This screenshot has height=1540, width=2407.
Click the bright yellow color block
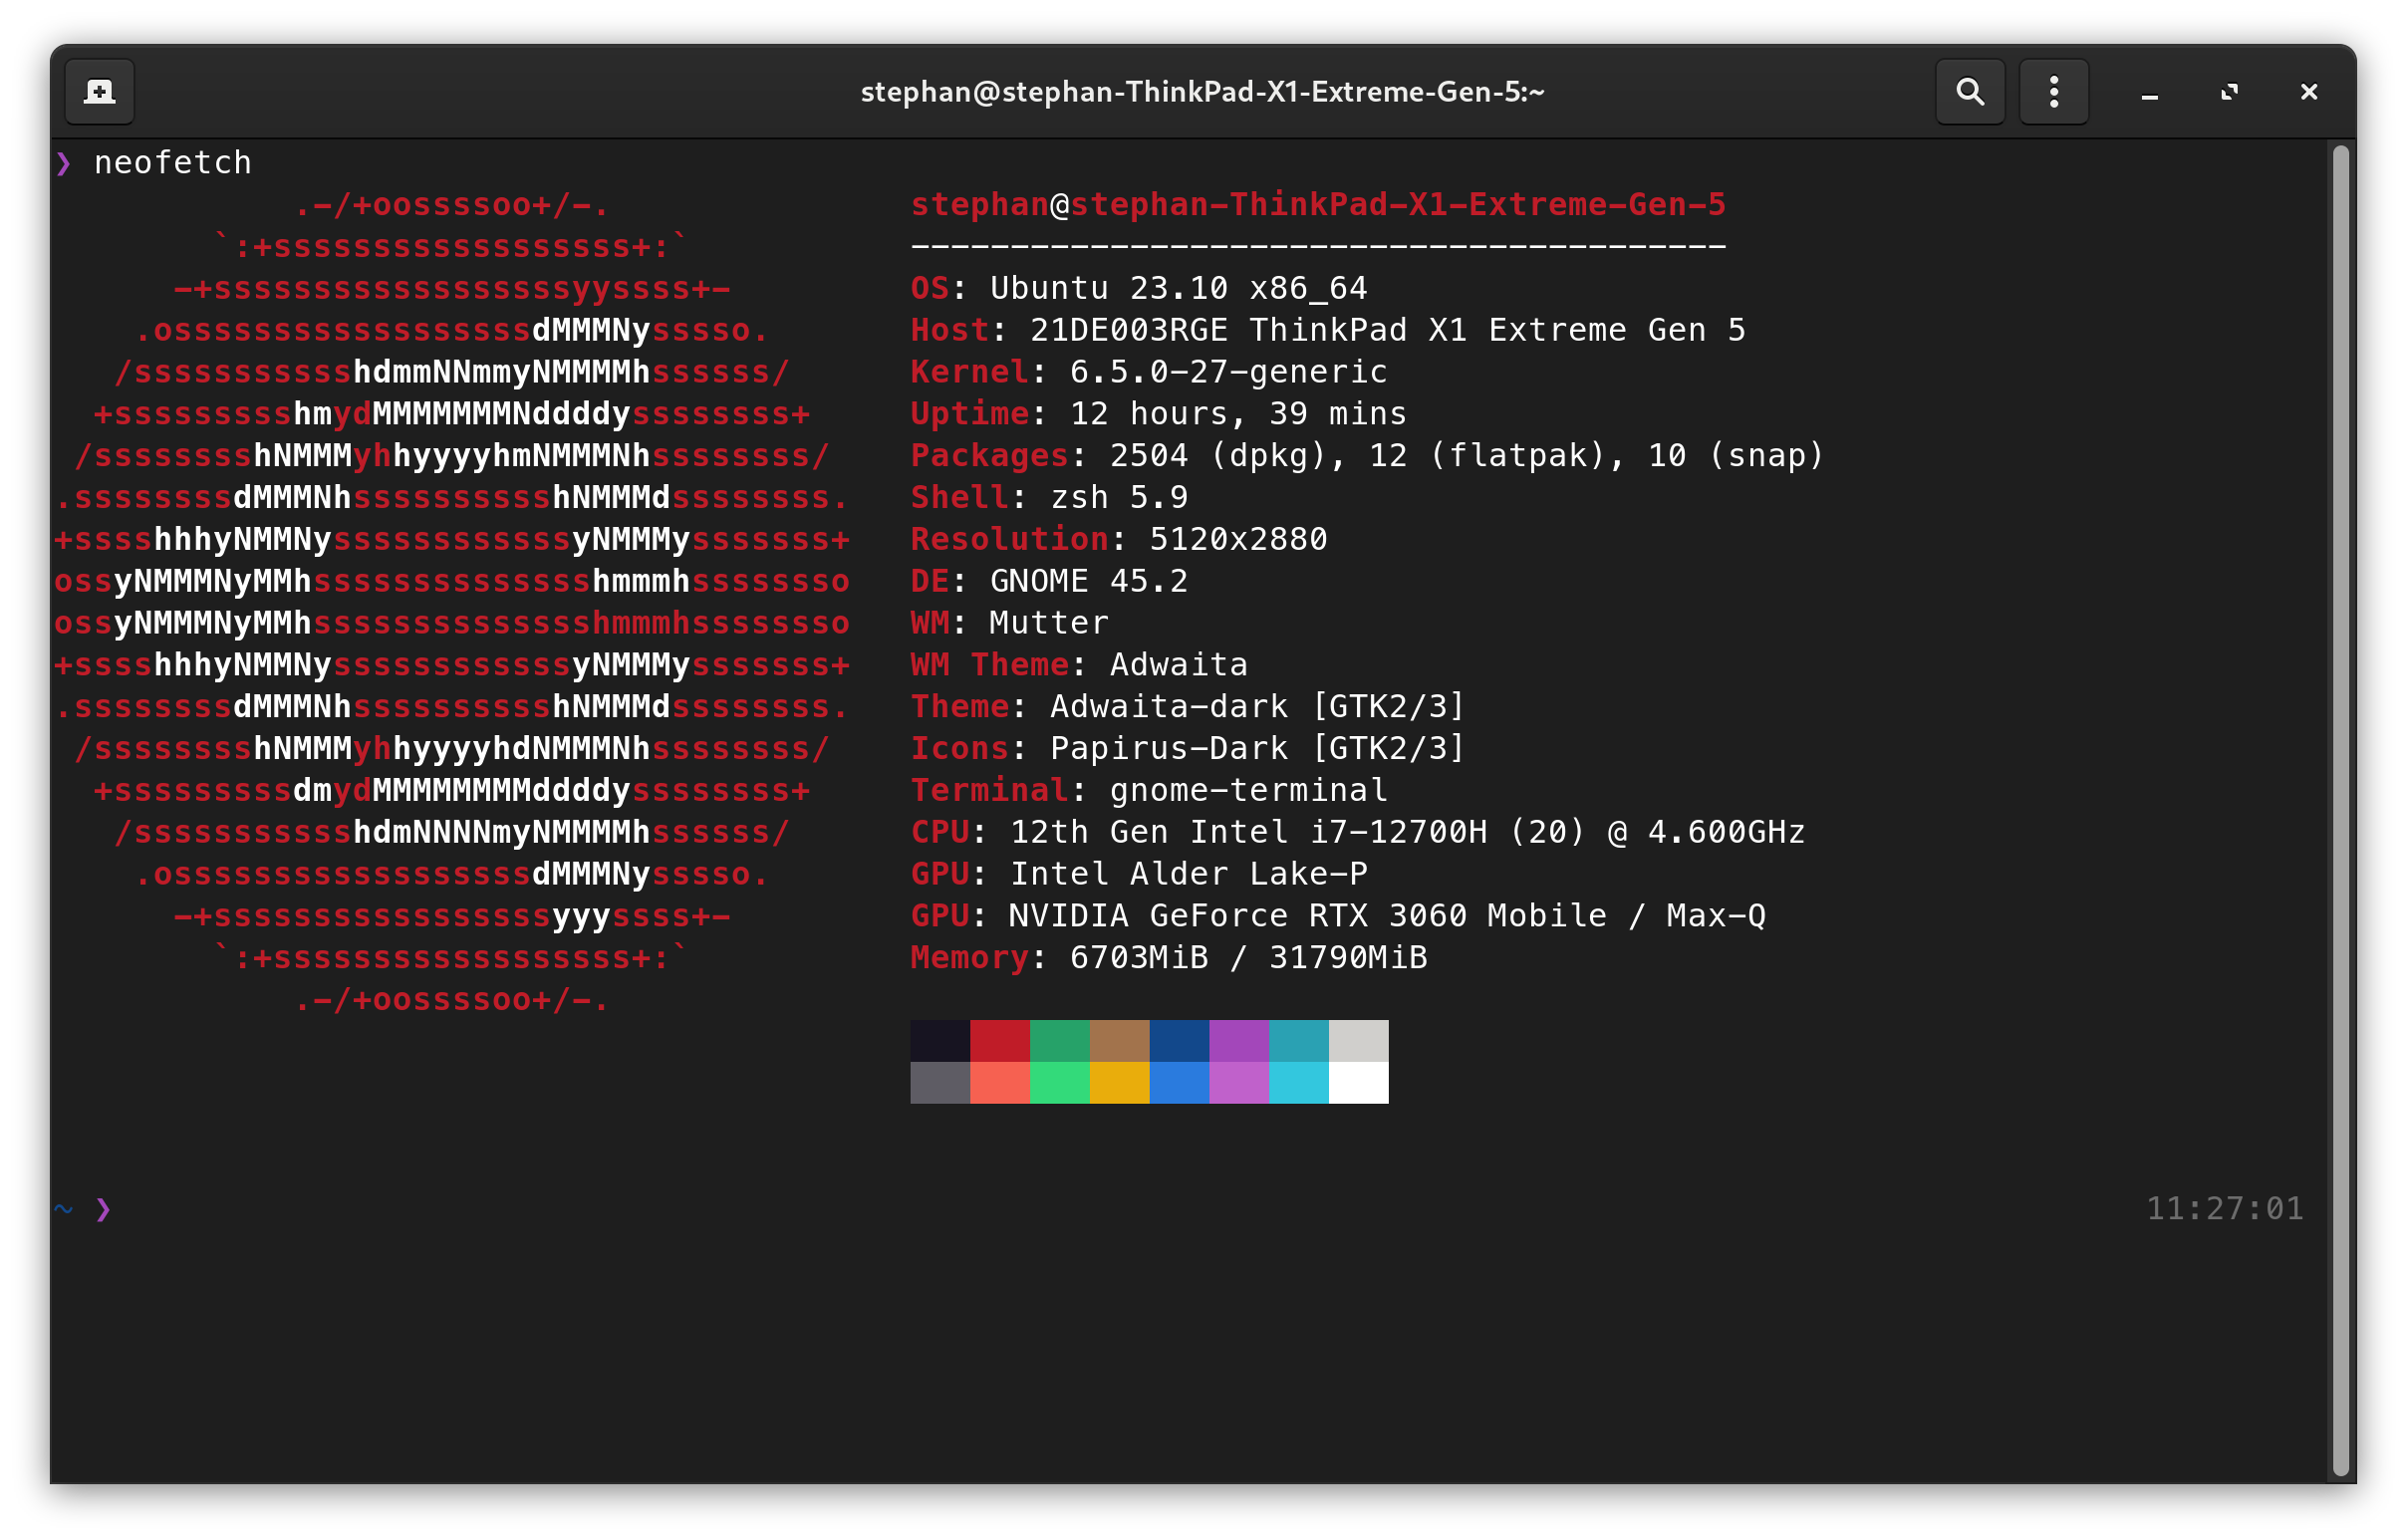[x=1119, y=1083]
